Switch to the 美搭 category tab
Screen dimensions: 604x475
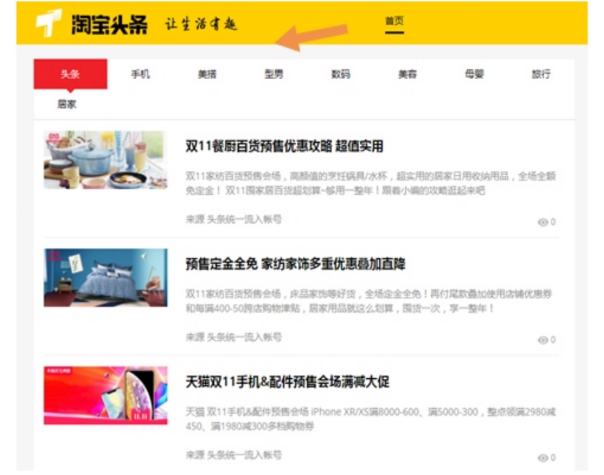tap(207, 74)
